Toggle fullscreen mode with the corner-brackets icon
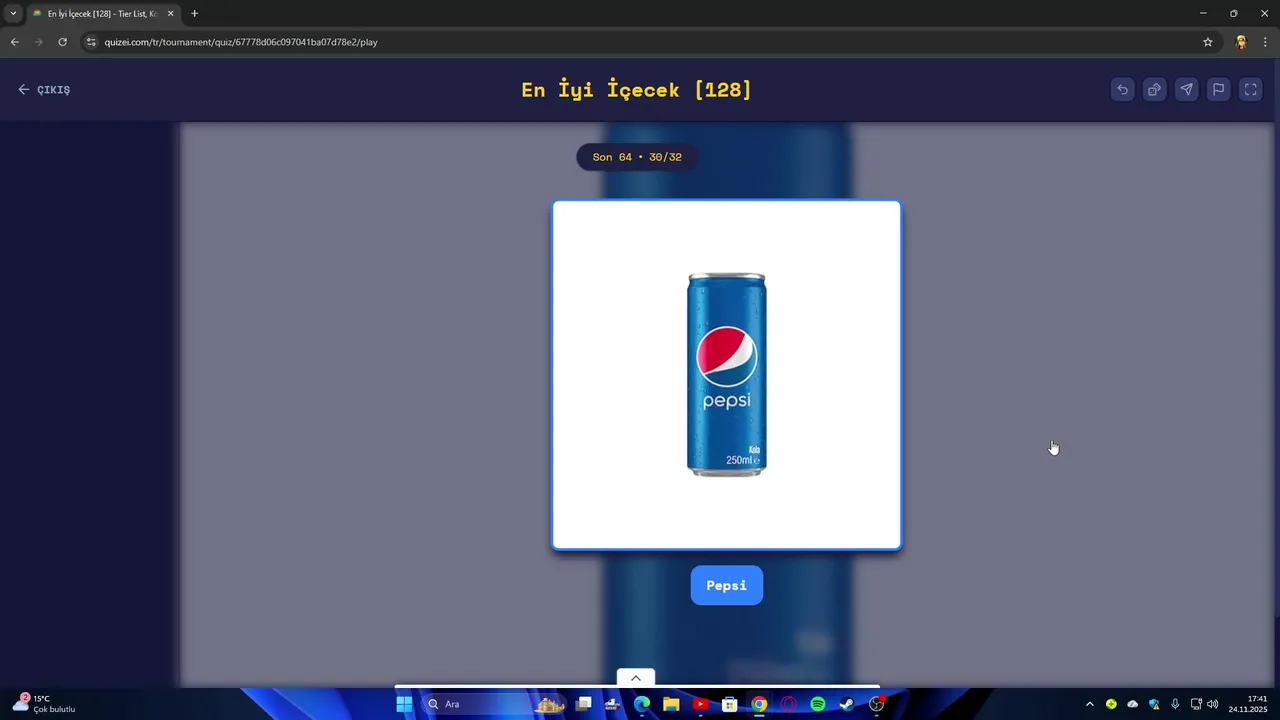Screen dimensions: 1280x720 pyautogui.click(x=1250, y=89)
